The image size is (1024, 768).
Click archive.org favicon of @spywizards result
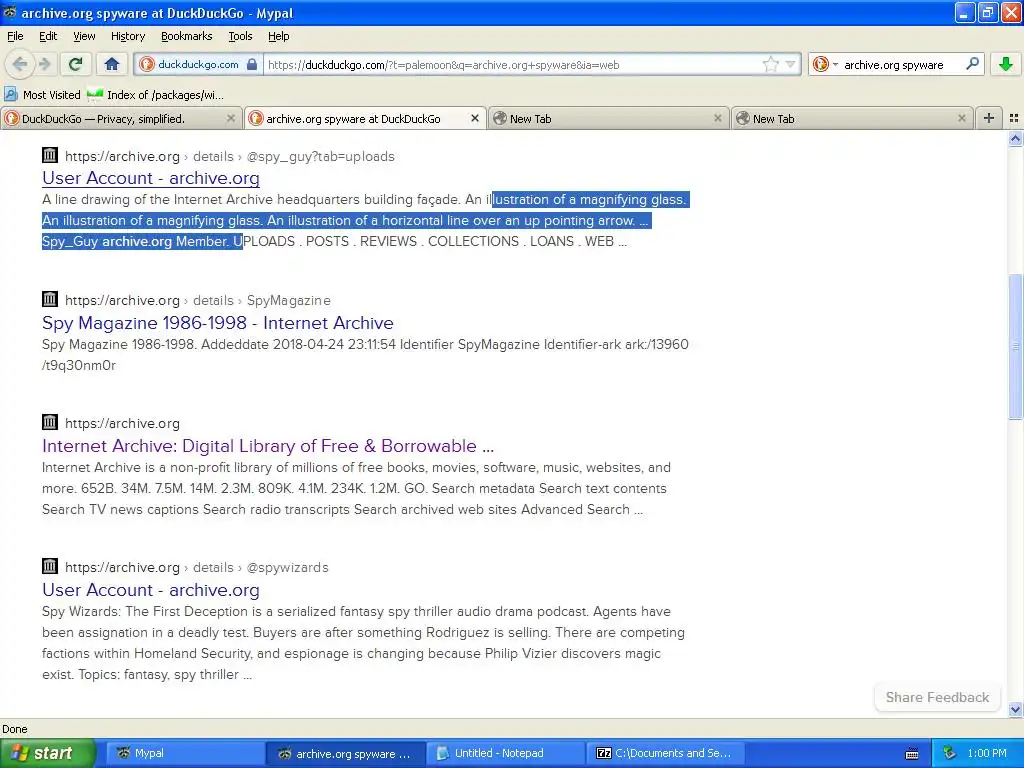tap(50, 566)
